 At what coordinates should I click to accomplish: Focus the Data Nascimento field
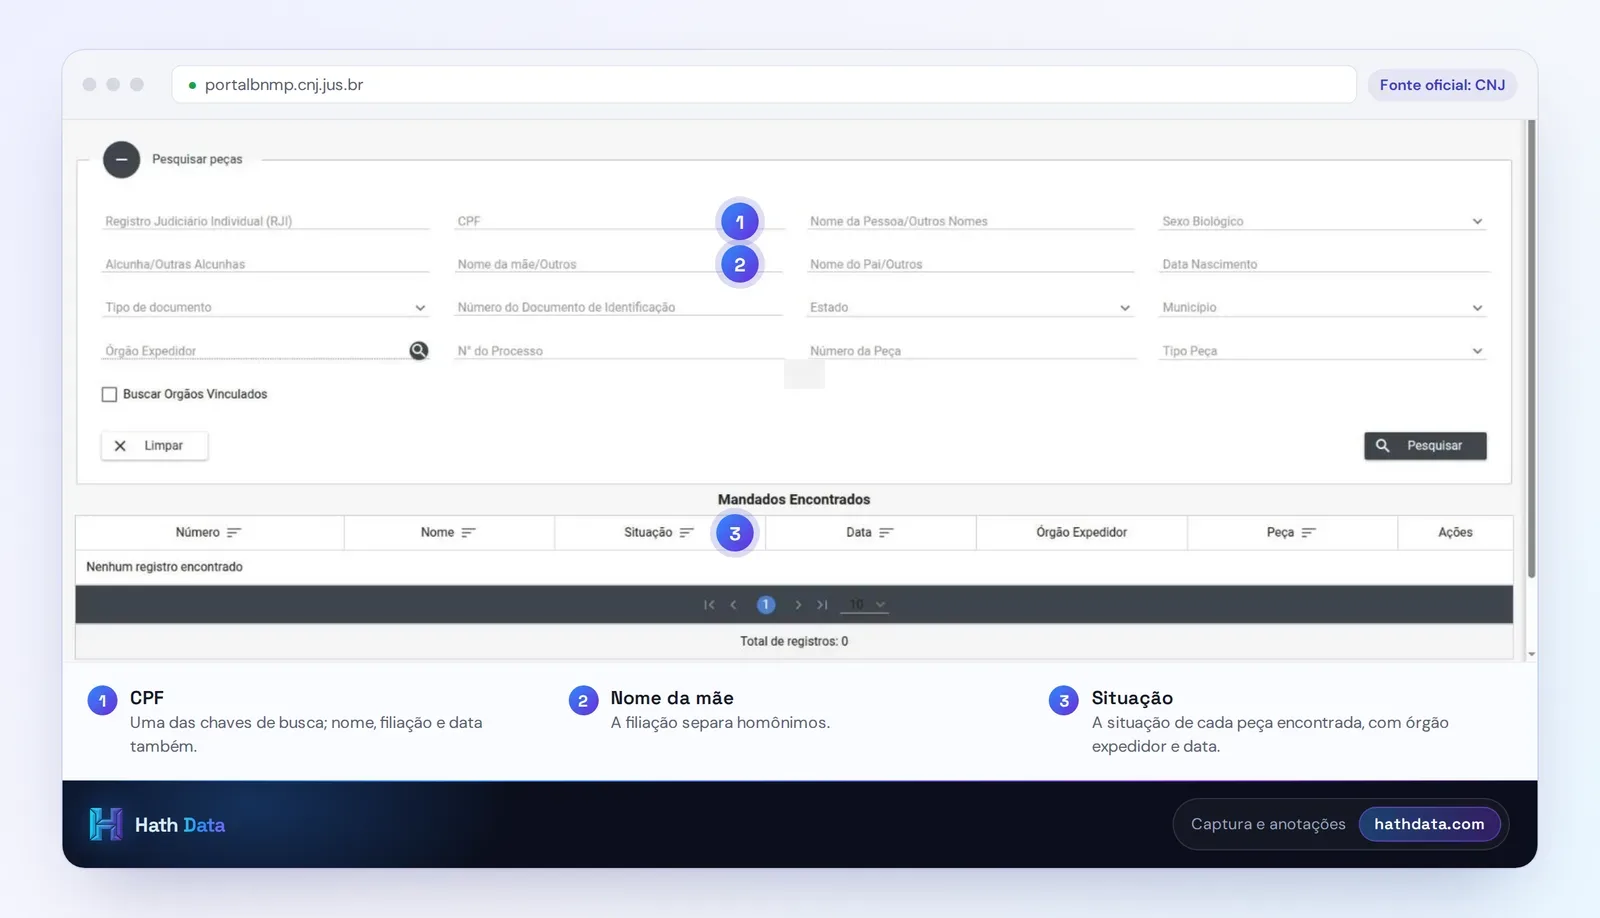(1325, 264)
